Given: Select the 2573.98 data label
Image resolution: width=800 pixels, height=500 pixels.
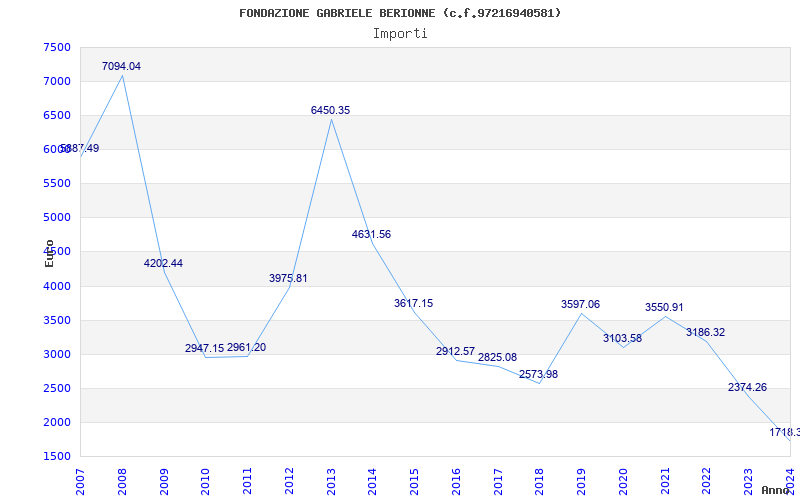Looking at the screenshot, I should click(538, 374).
